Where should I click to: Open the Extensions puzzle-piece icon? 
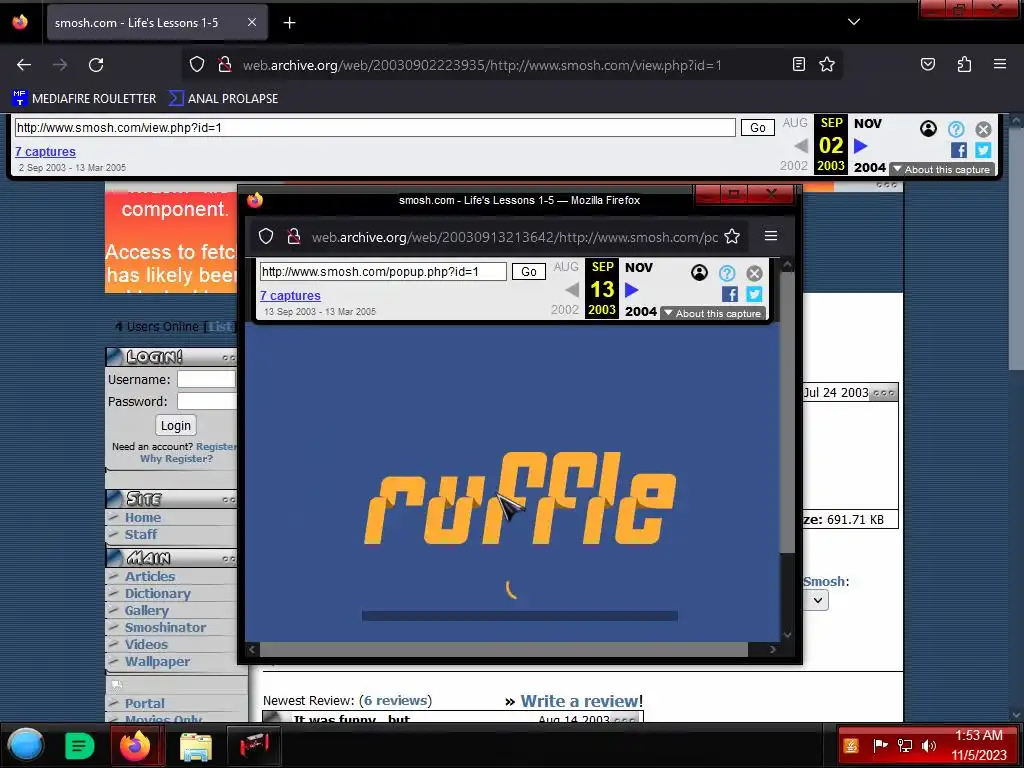pyautogui.click(x=964, y=64)
